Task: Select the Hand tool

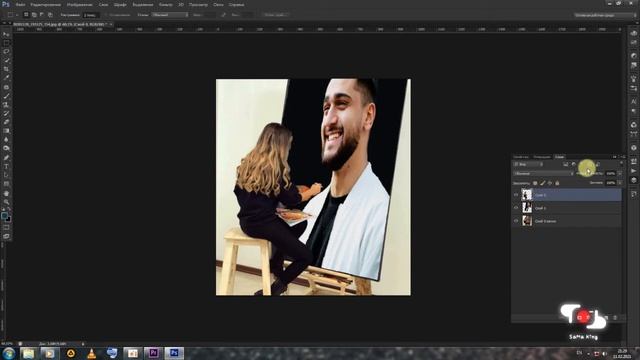Action: tap(6, 193)
